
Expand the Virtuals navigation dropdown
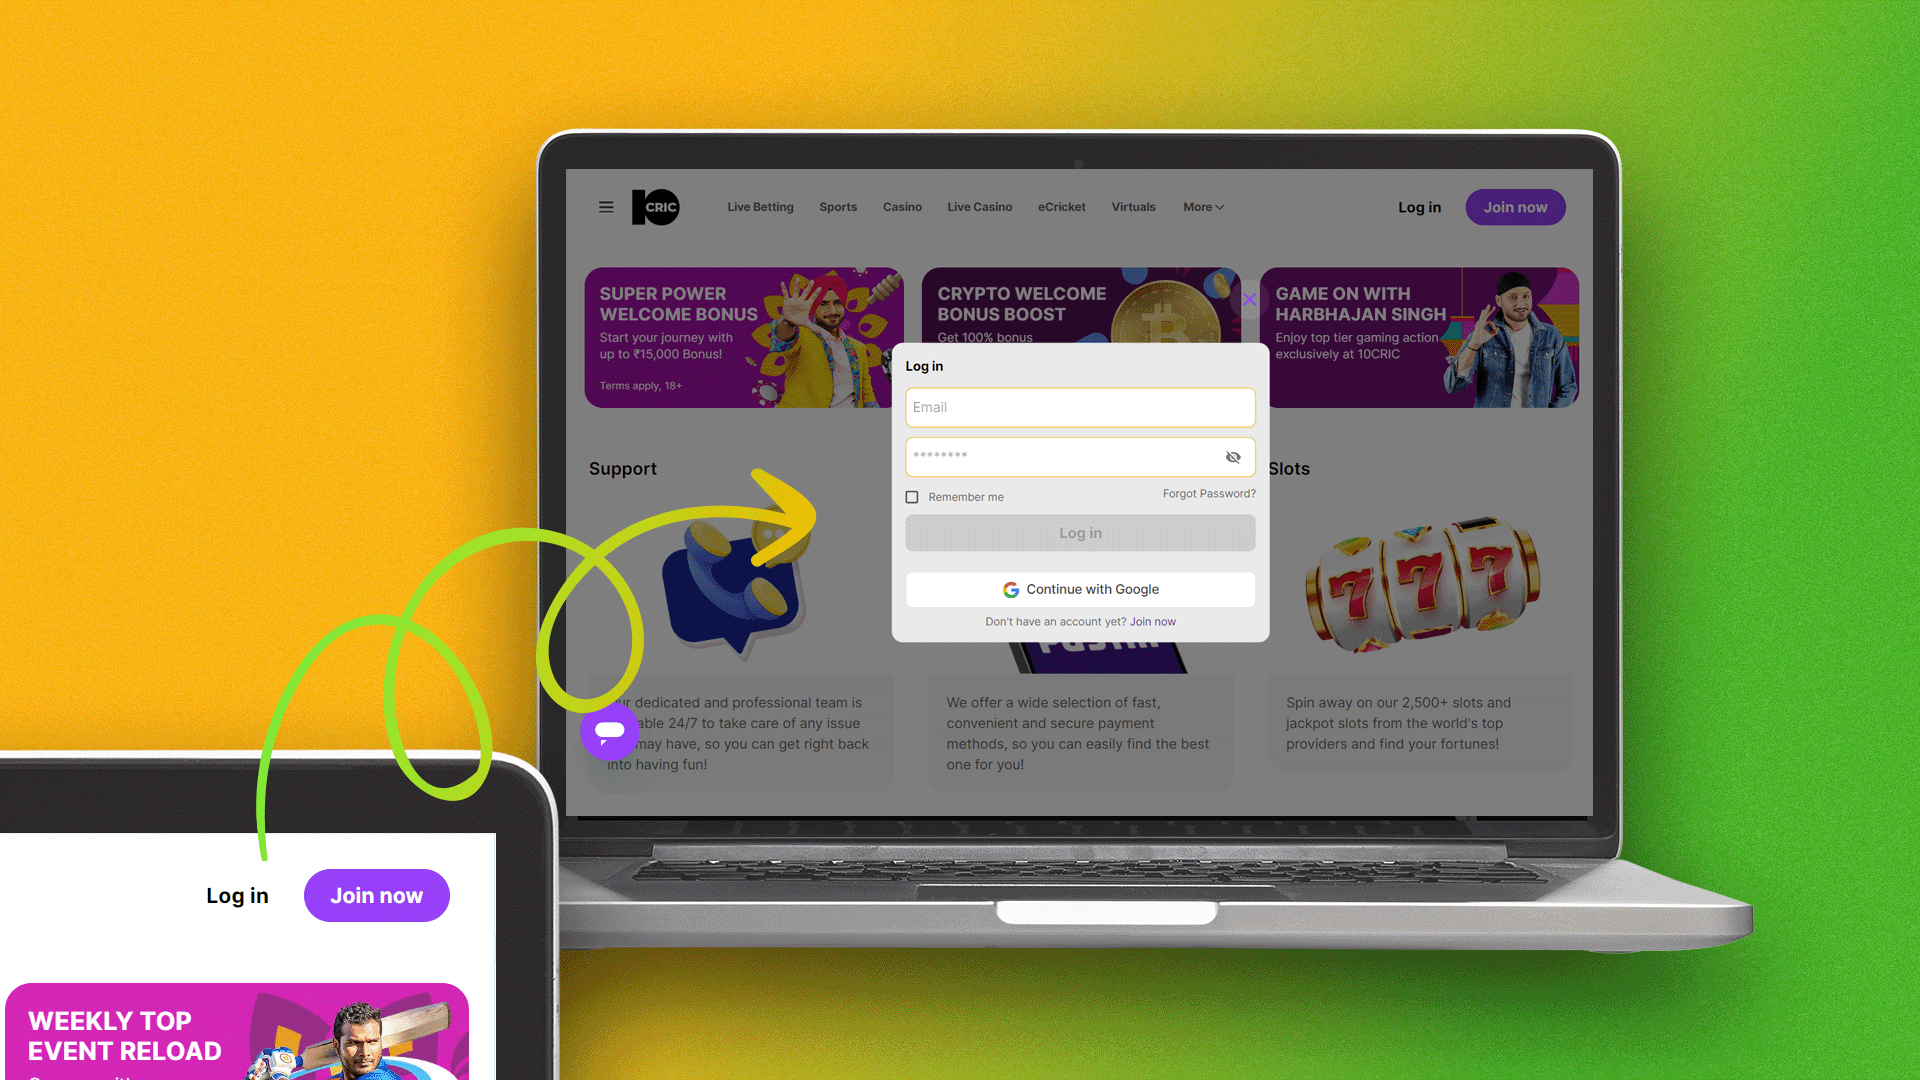pos(1133,207)
